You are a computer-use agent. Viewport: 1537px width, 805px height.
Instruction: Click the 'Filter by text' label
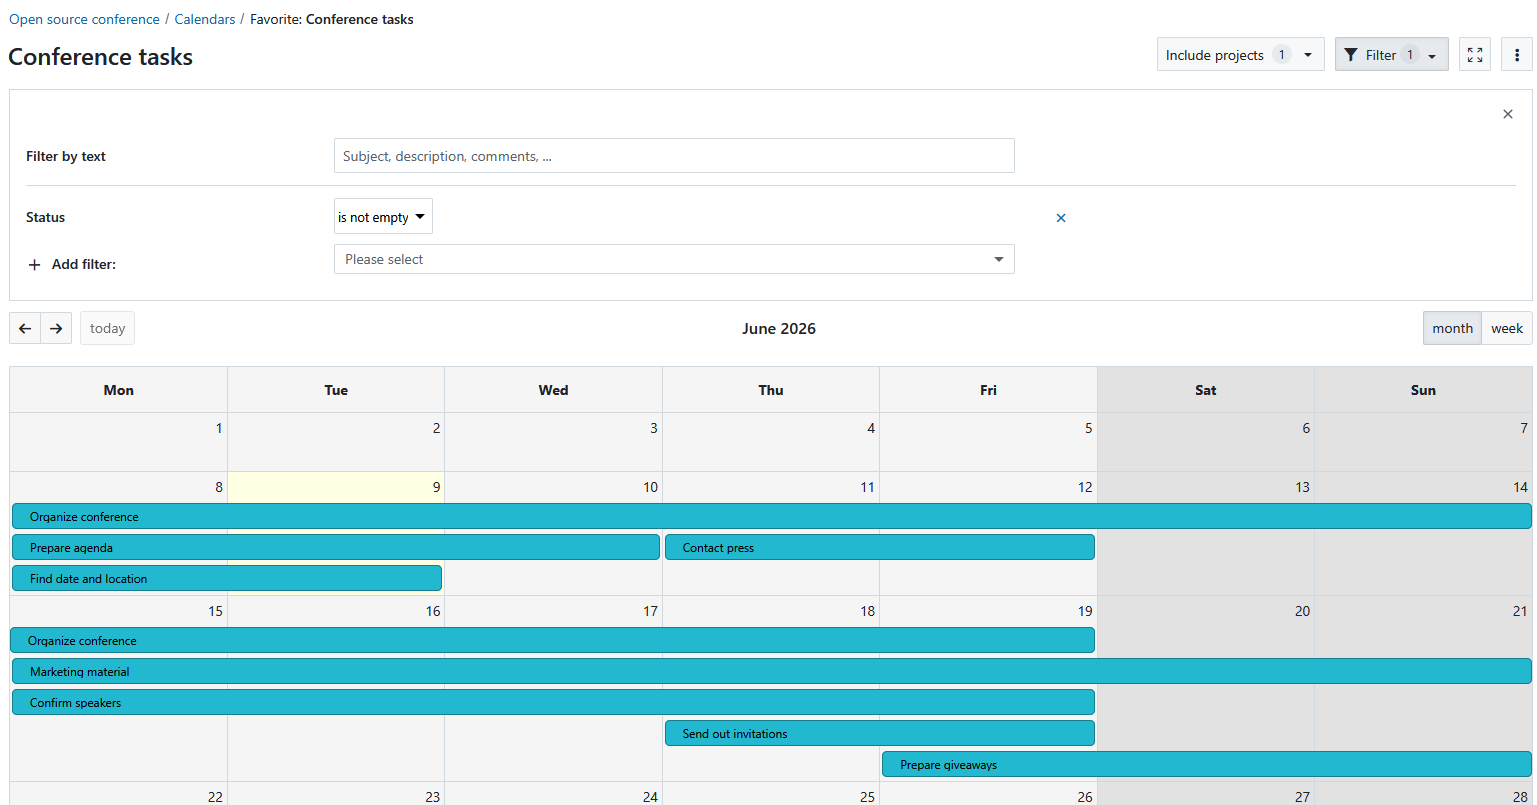[x=66, y=156]
